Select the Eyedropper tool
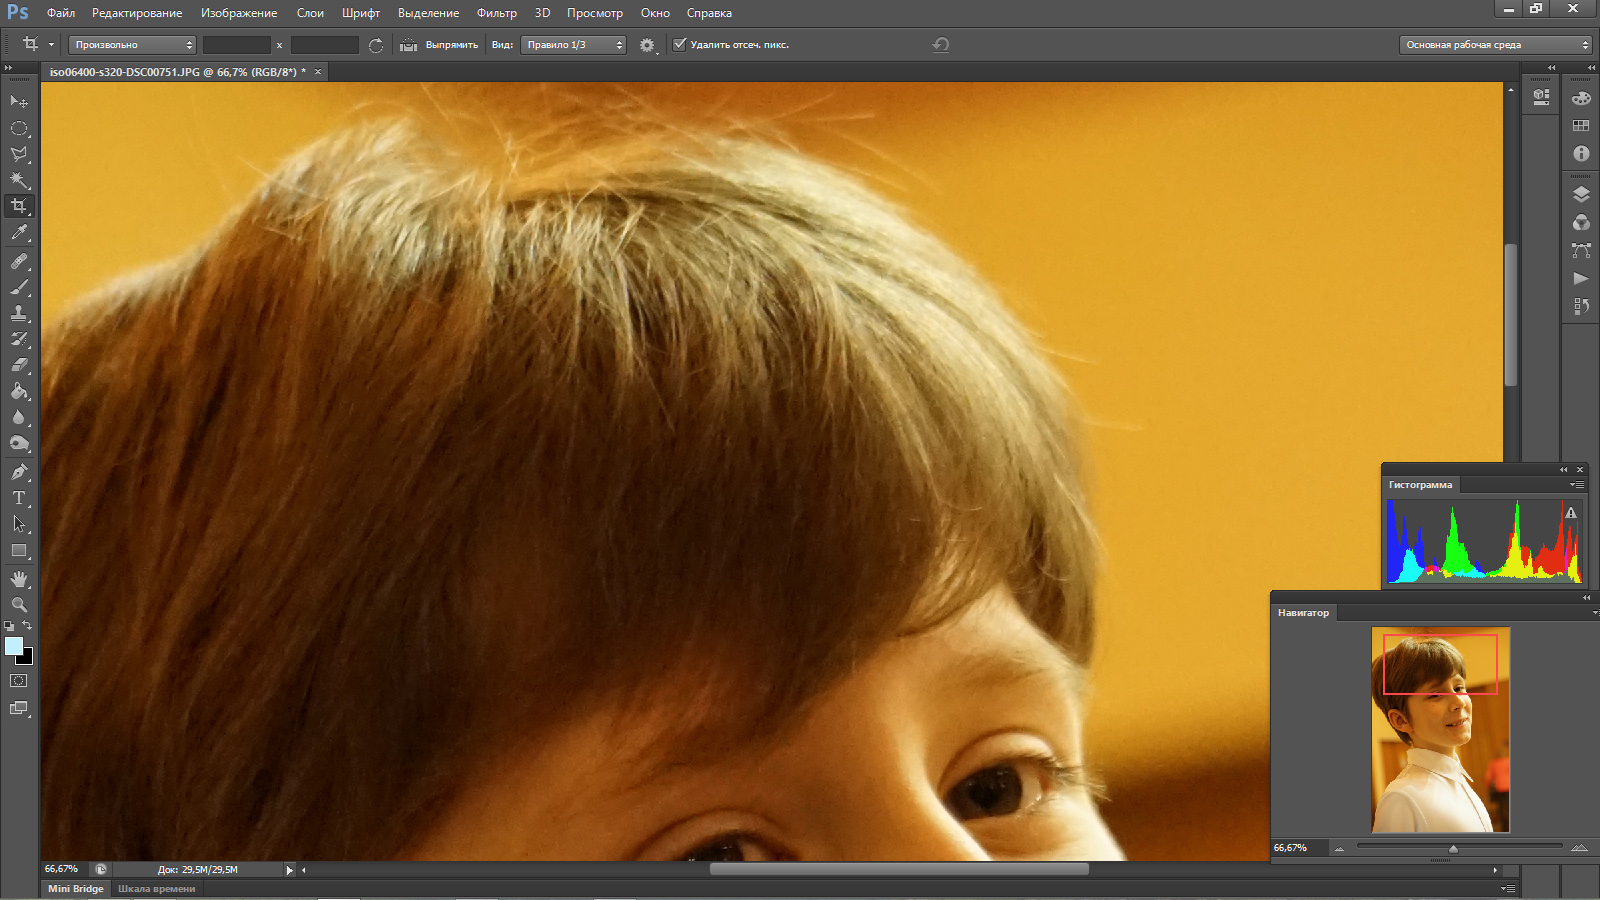This screenshot has height=900, width=1600. (19, 233)
